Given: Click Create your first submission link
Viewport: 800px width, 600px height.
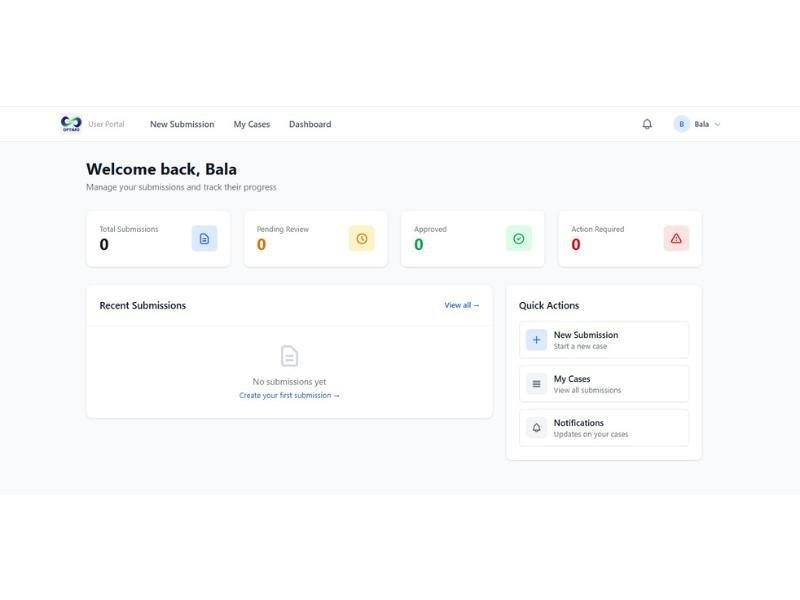Looking at the screenshot, I should pyautogui.click(x=289, y=395).
